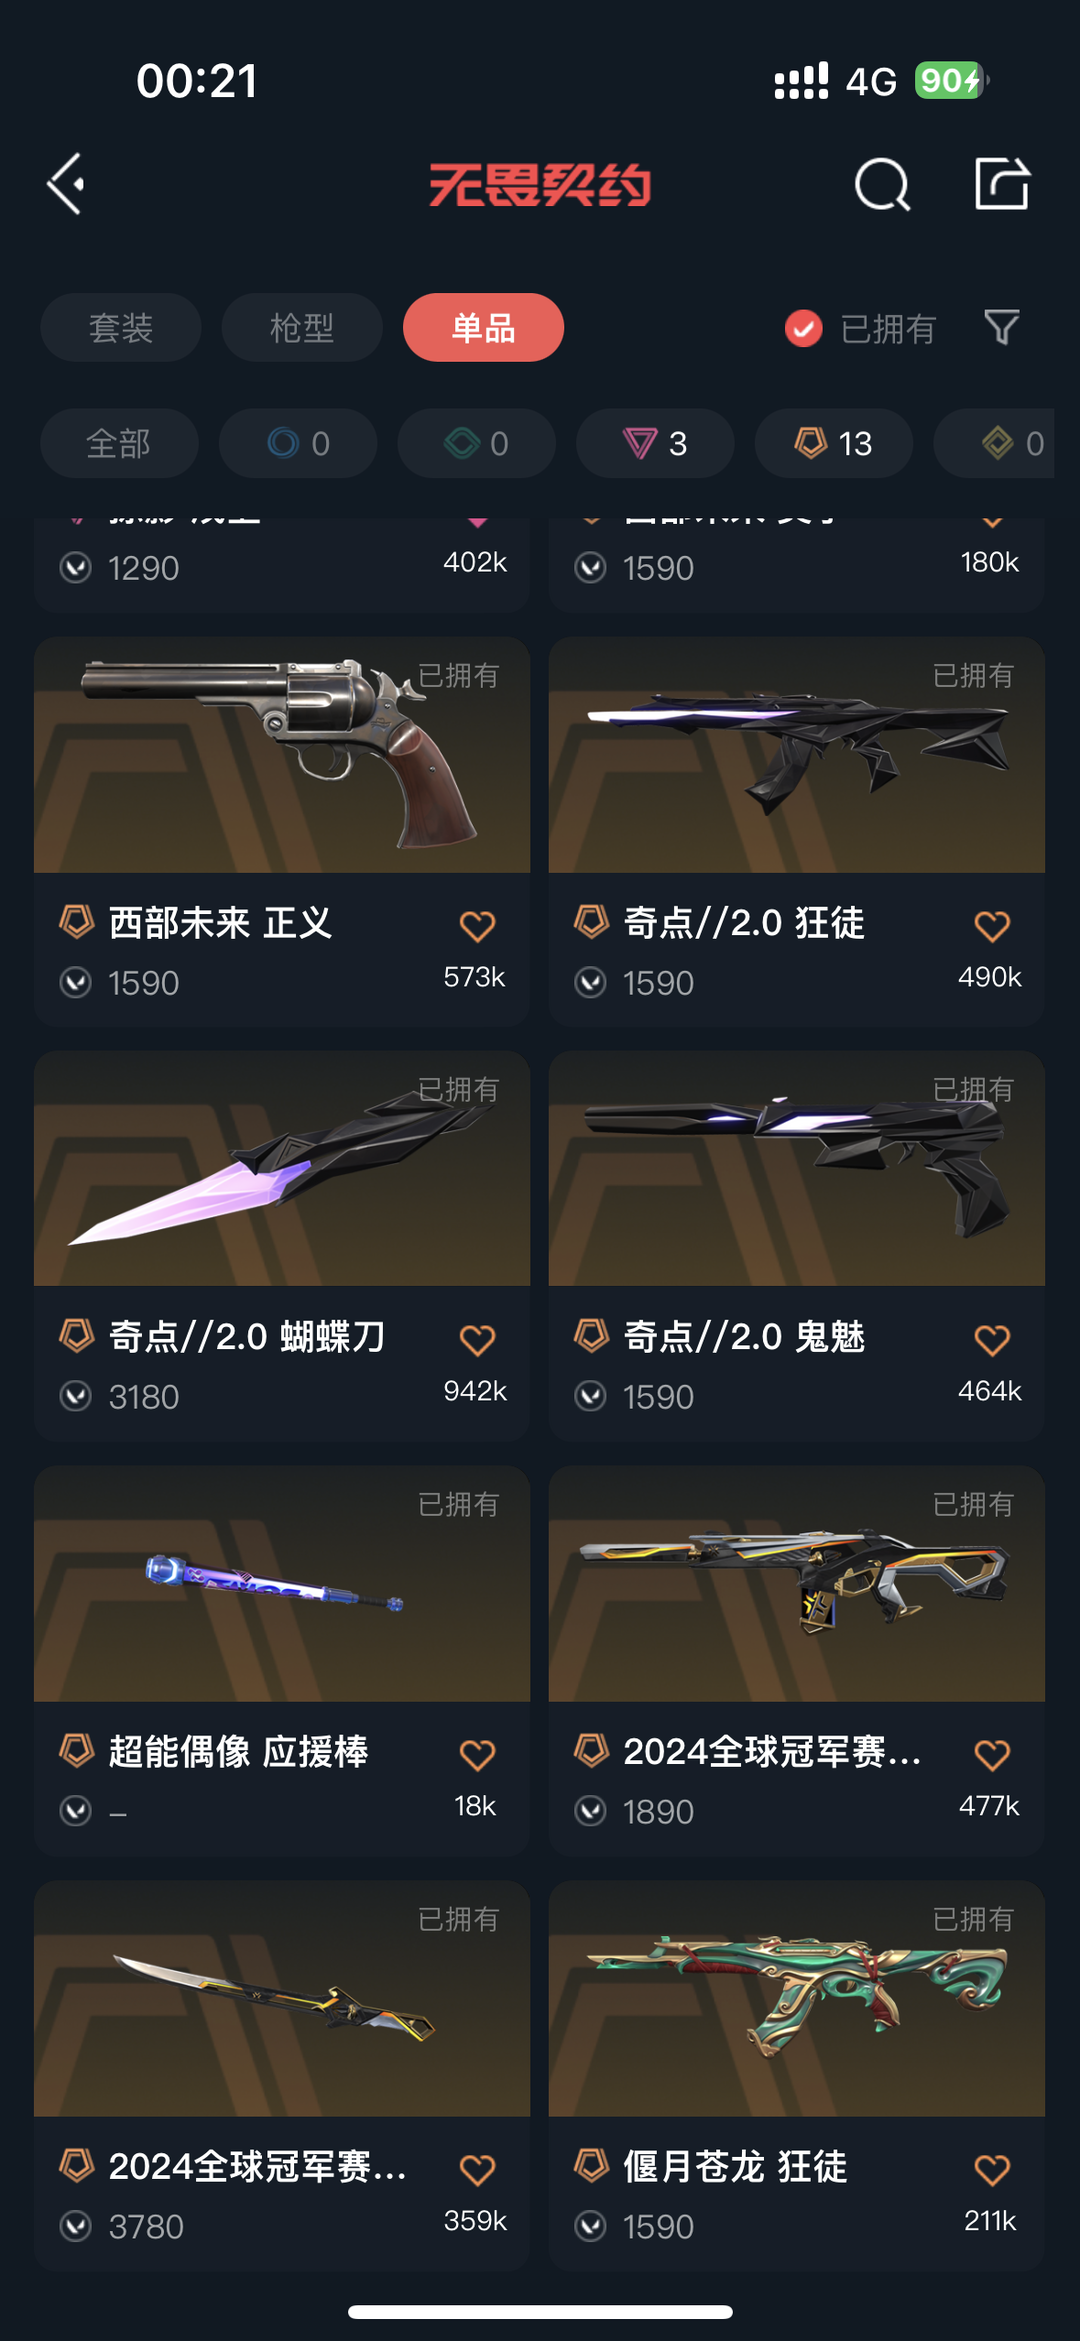The image size is (1080, 2341).
Task: Select the blue circle tier filter
Action: coord(298,443)
